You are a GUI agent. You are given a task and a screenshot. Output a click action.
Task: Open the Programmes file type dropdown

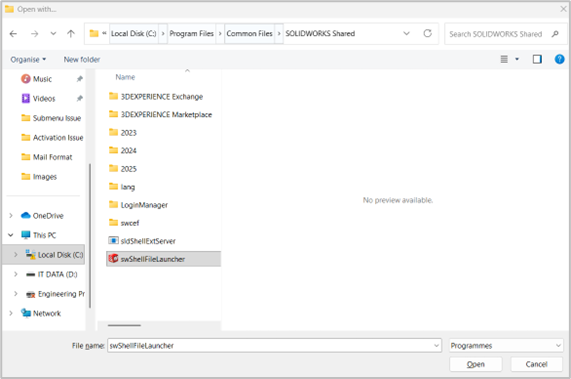coord(506,346)
